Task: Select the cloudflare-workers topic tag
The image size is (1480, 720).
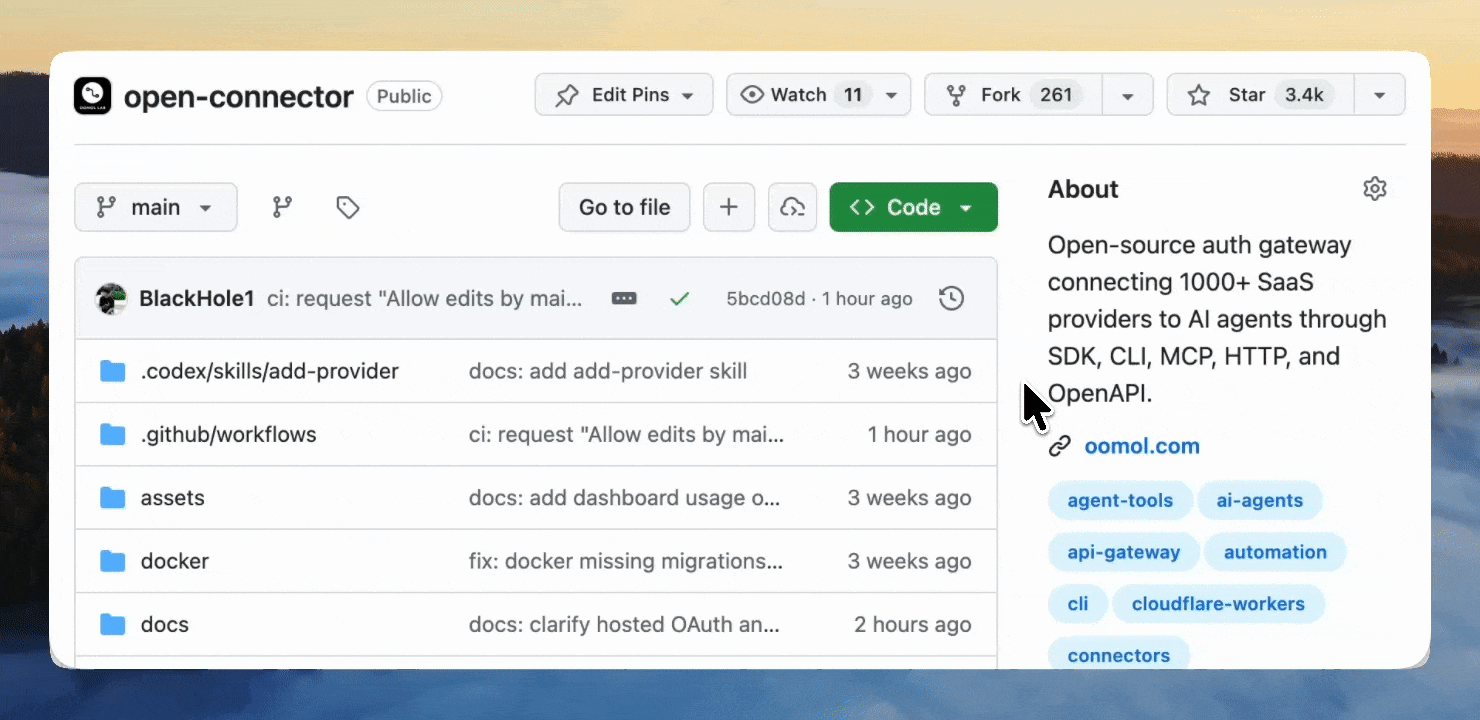Action: 1218,604
